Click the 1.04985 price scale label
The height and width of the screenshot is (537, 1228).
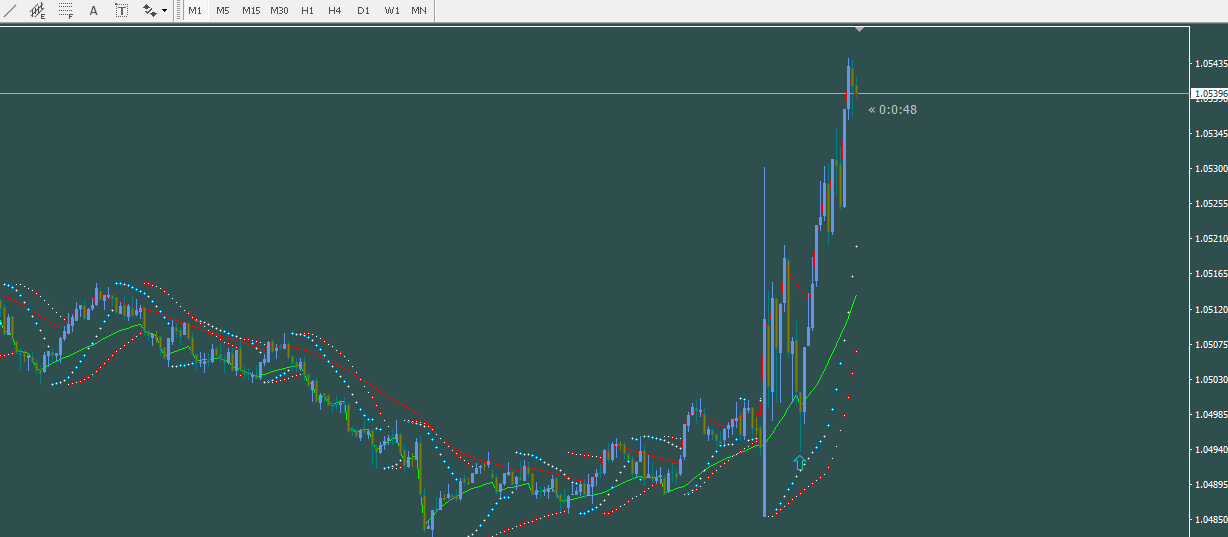click(1210, 414)
